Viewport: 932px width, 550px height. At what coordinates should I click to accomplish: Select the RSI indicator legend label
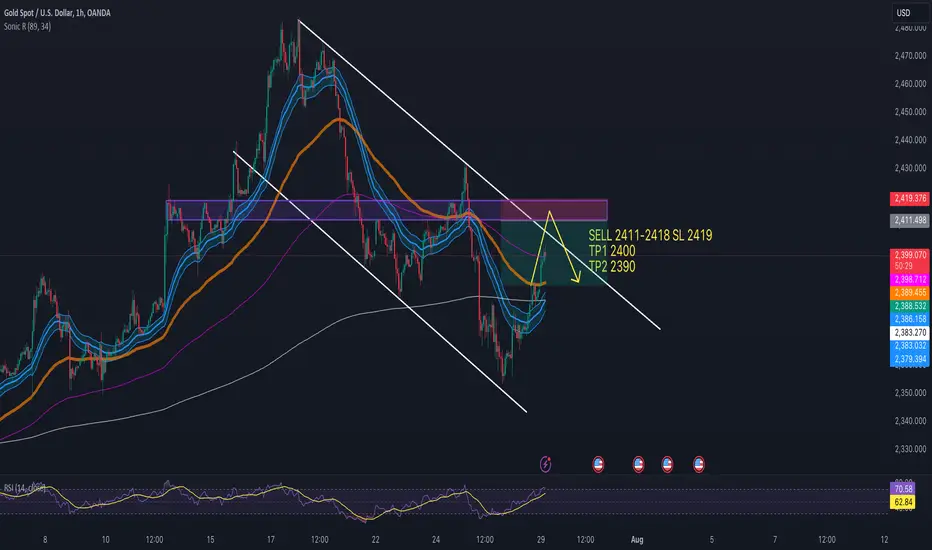(24, 488)
